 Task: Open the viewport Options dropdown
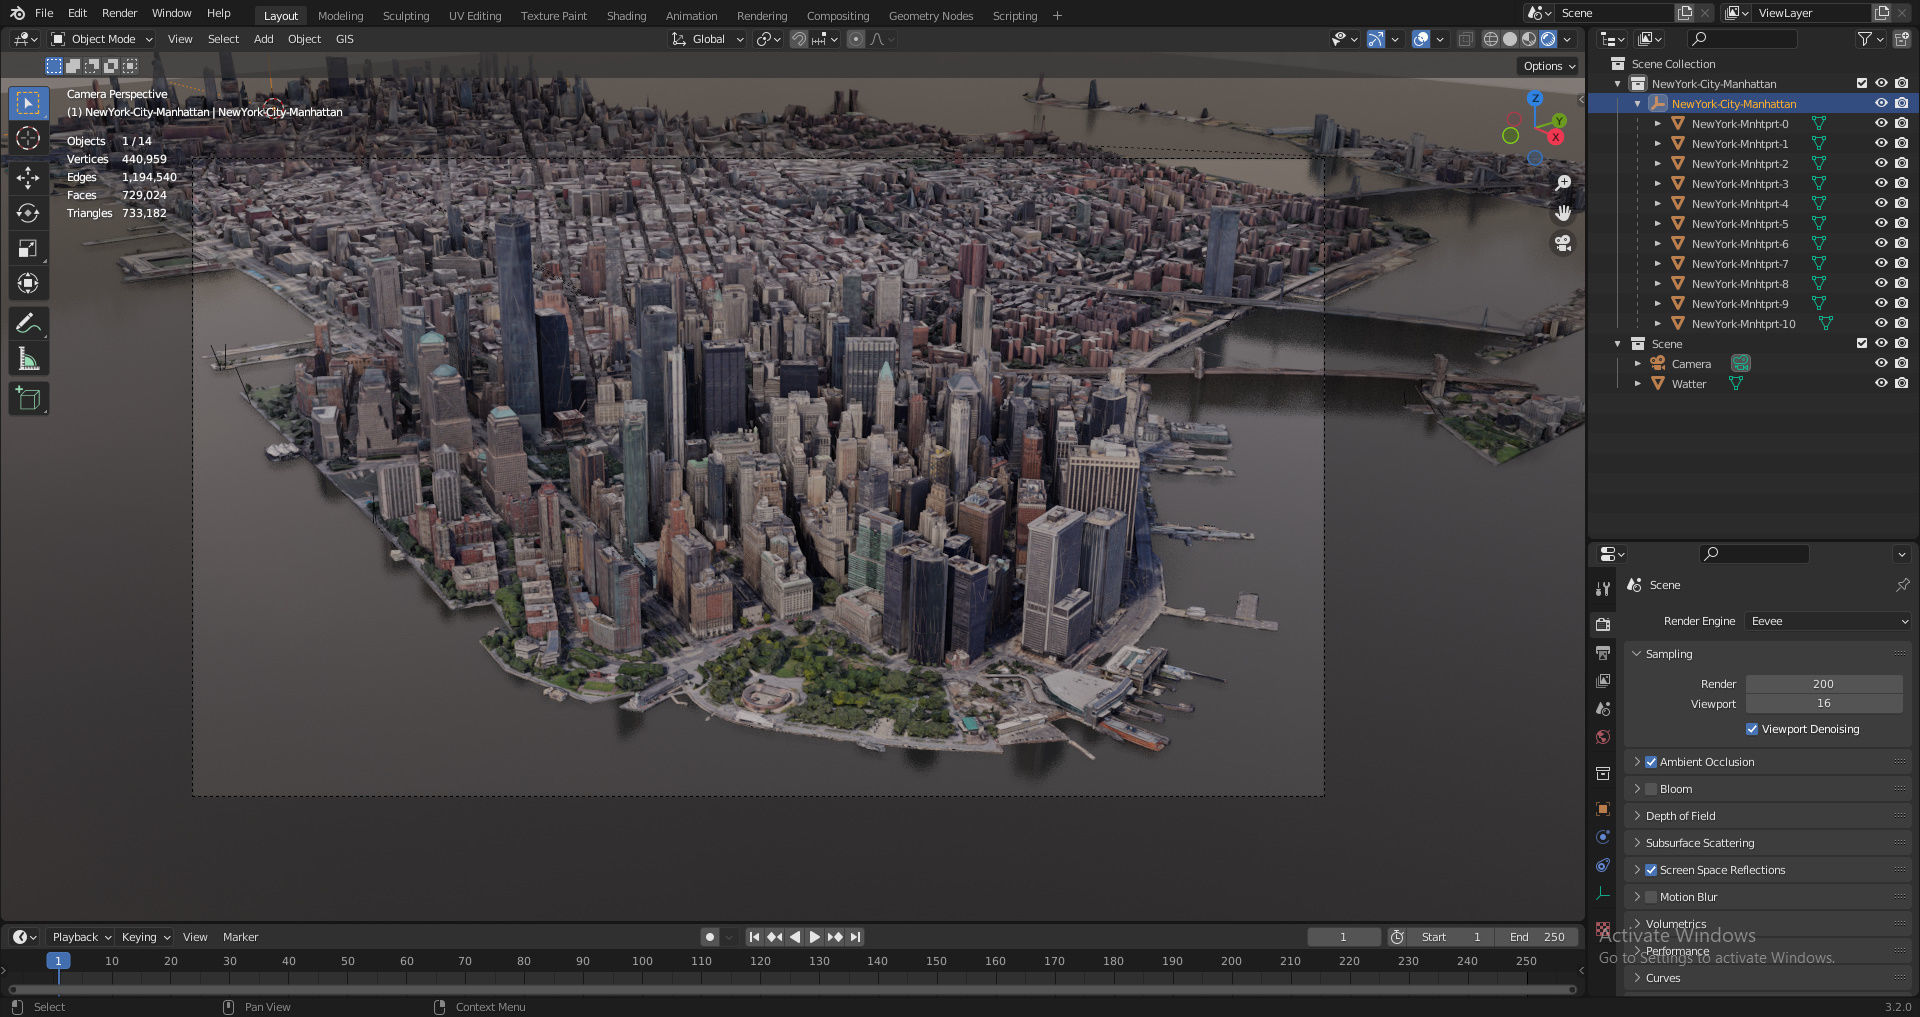coord(1548,66)
